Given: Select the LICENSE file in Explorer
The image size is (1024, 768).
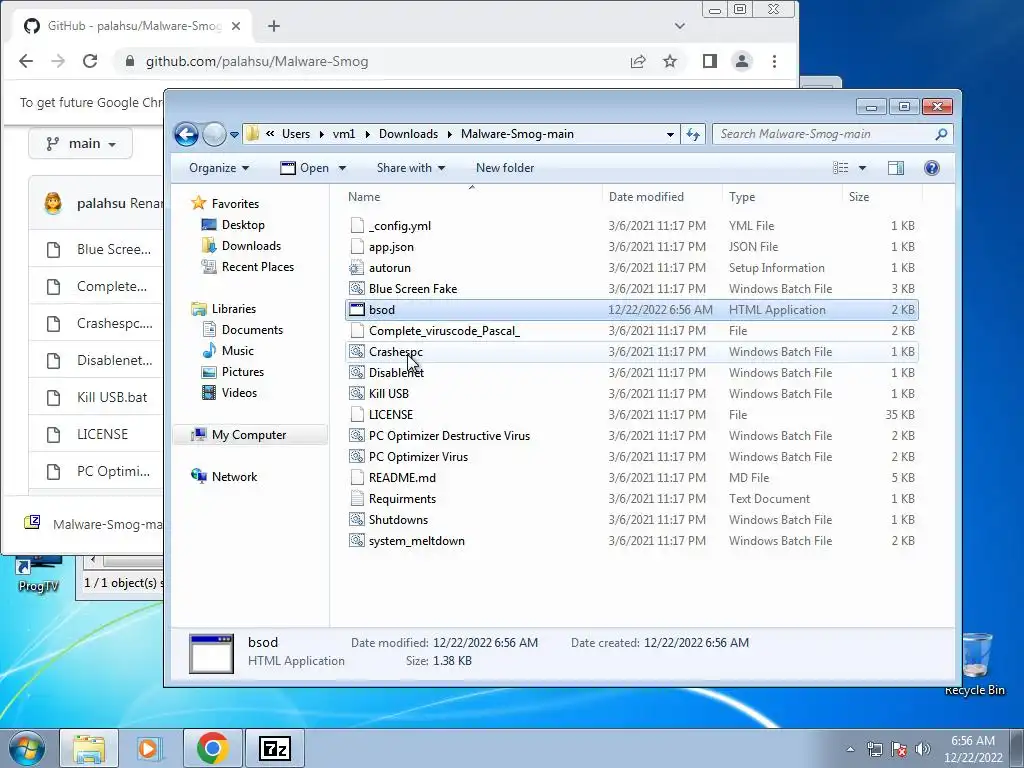Looking at the screenshot, I should click(391, 414).
